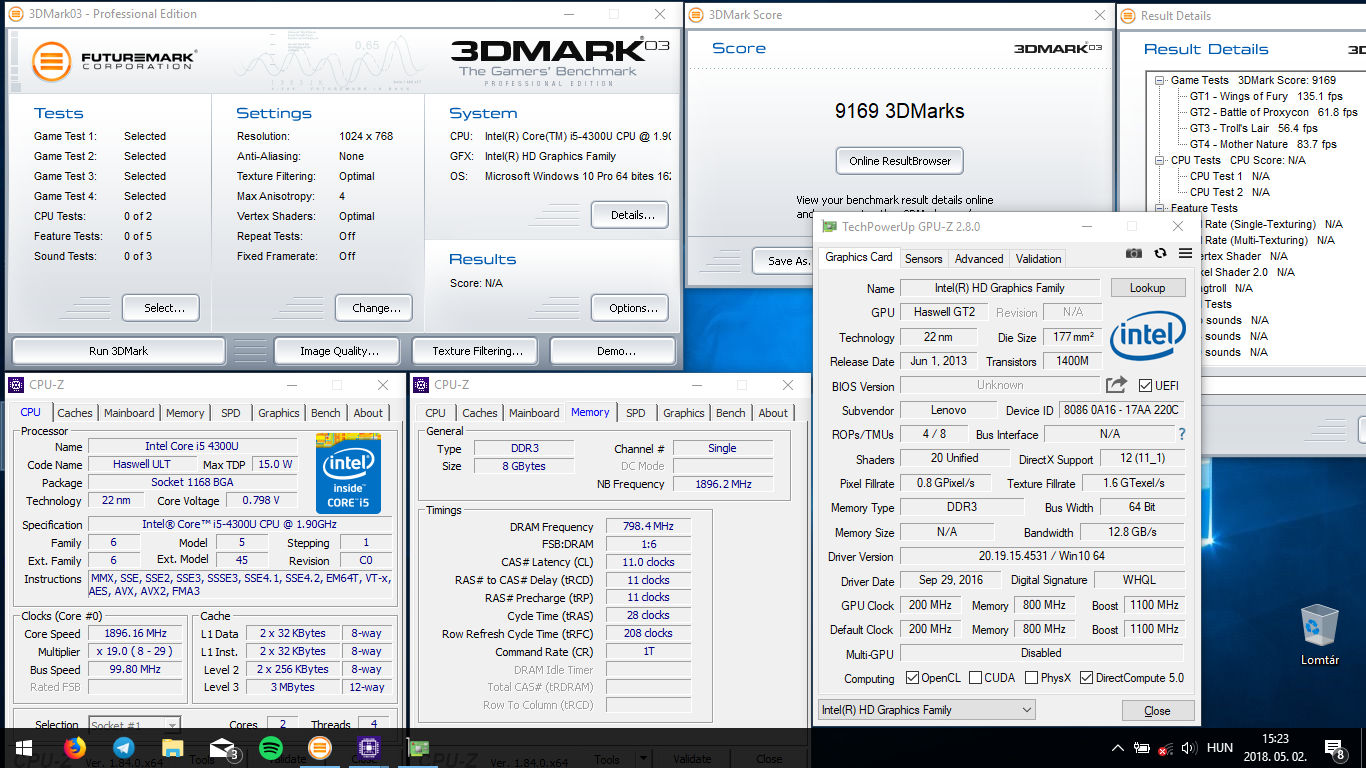Click the Futuremark Corporation logo

click(113, 61)
